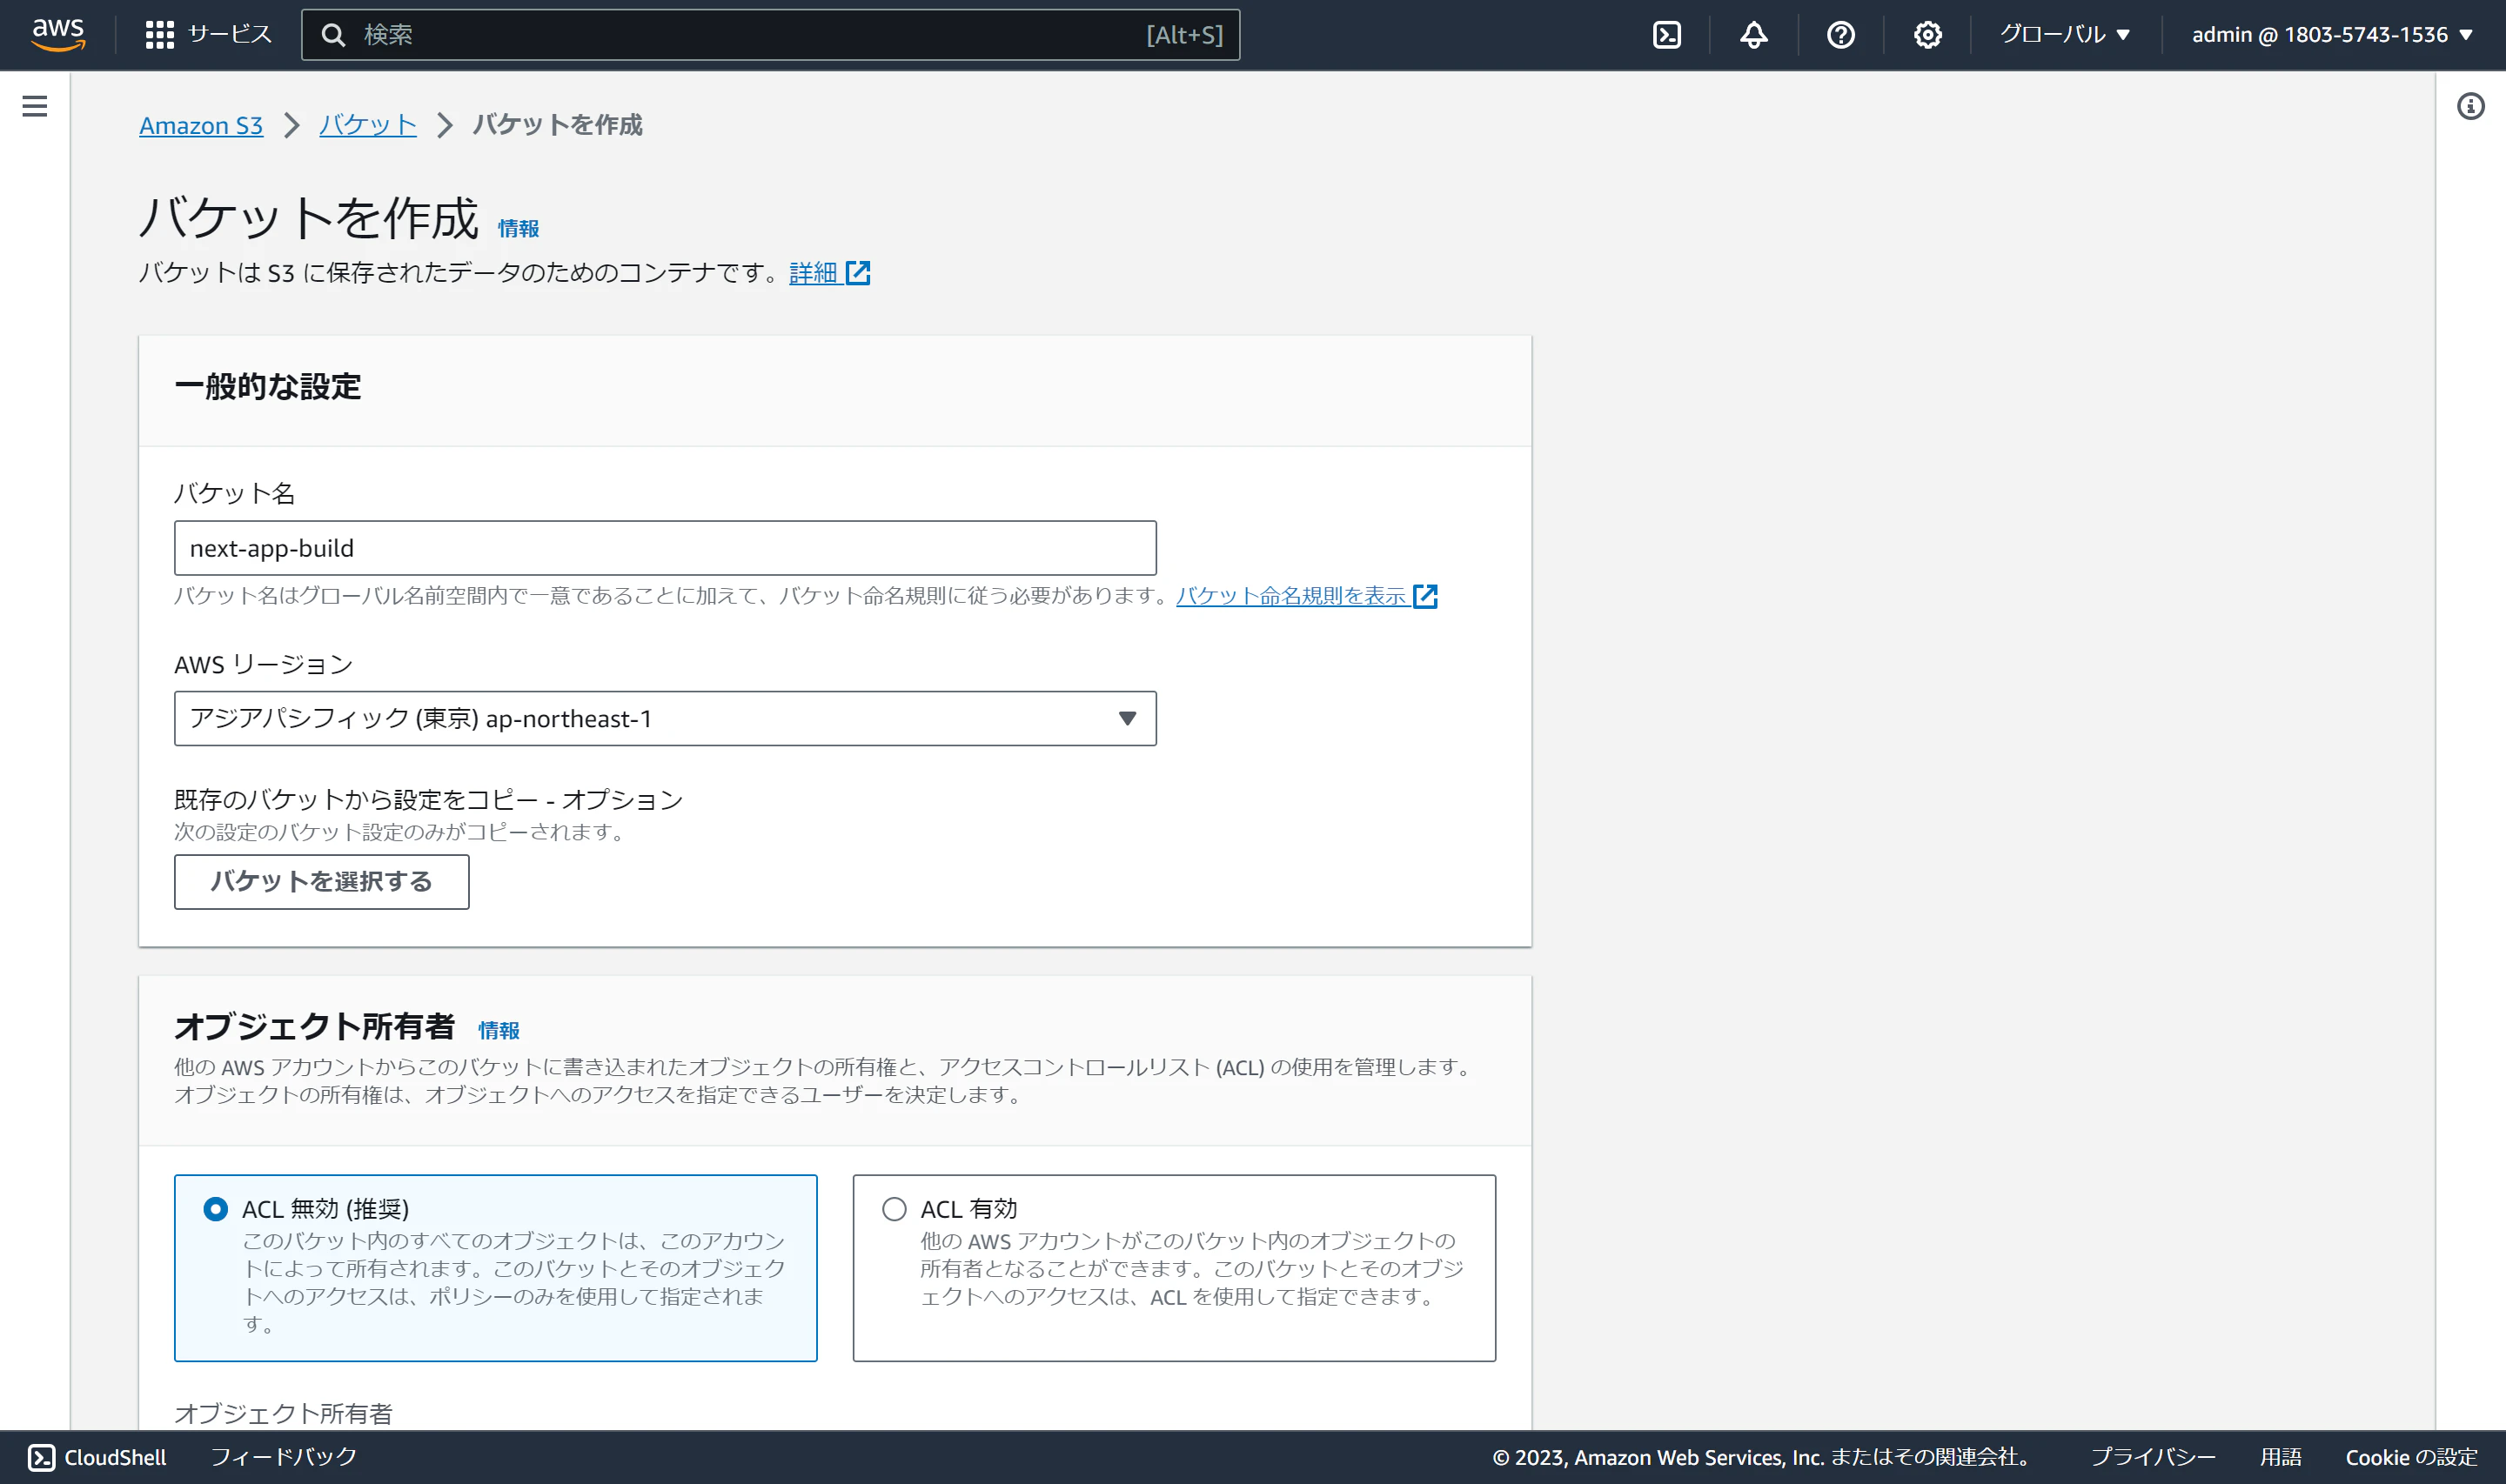Image resolution: width=2506 pixels, height=1484 pixels.
Task: Click the AWS home logo
Action: coord(58,33)
